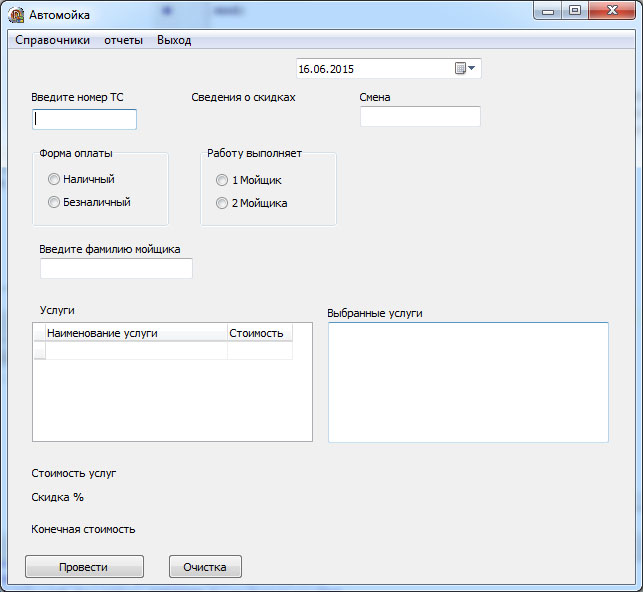Click the Автомойка app icon in title bar

[16, 15]
